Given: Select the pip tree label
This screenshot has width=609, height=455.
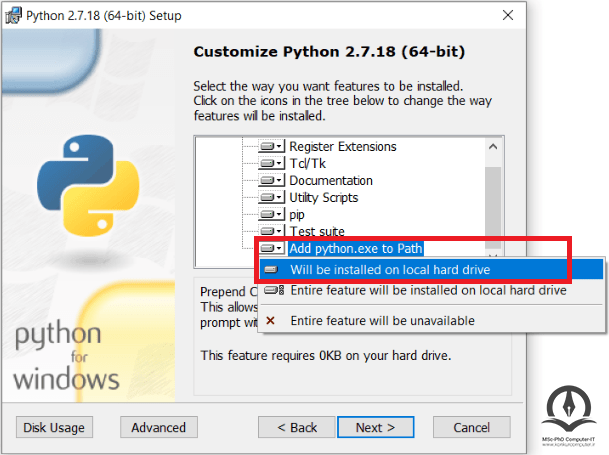Looking at the screenshot, I should 297,214.
